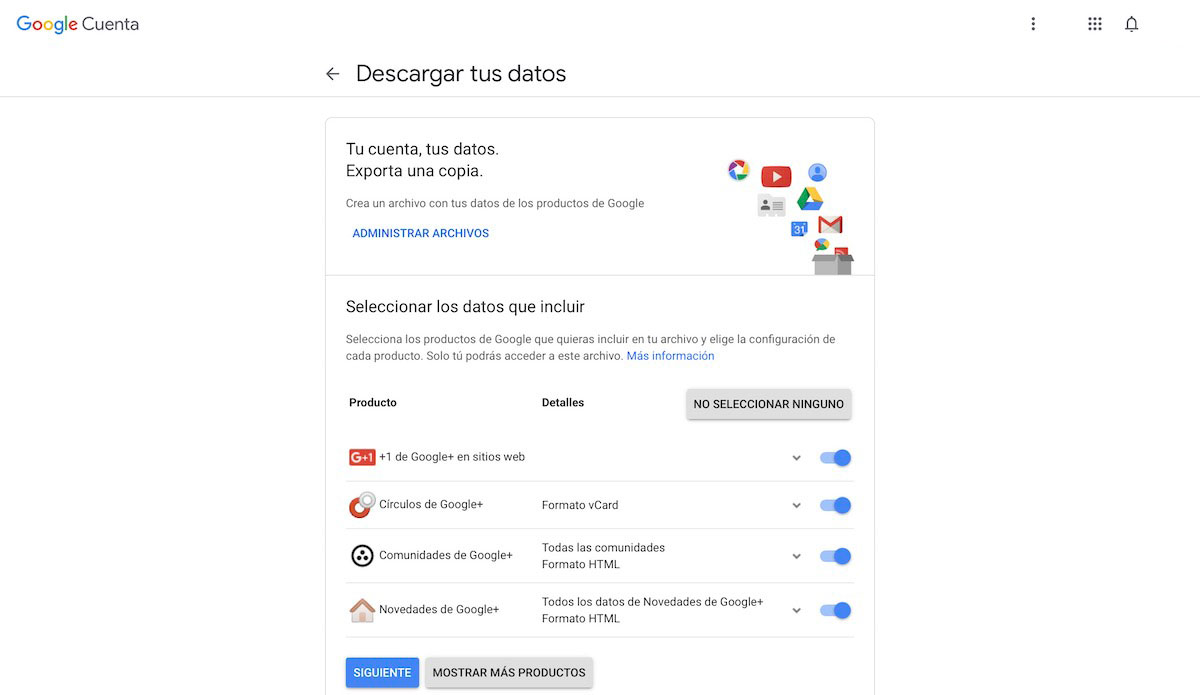Image resolution: width=1200 pixels, height=695 pixels.
Task: Disable the Círculos de Google+ switch
Action: pos(835,505)
